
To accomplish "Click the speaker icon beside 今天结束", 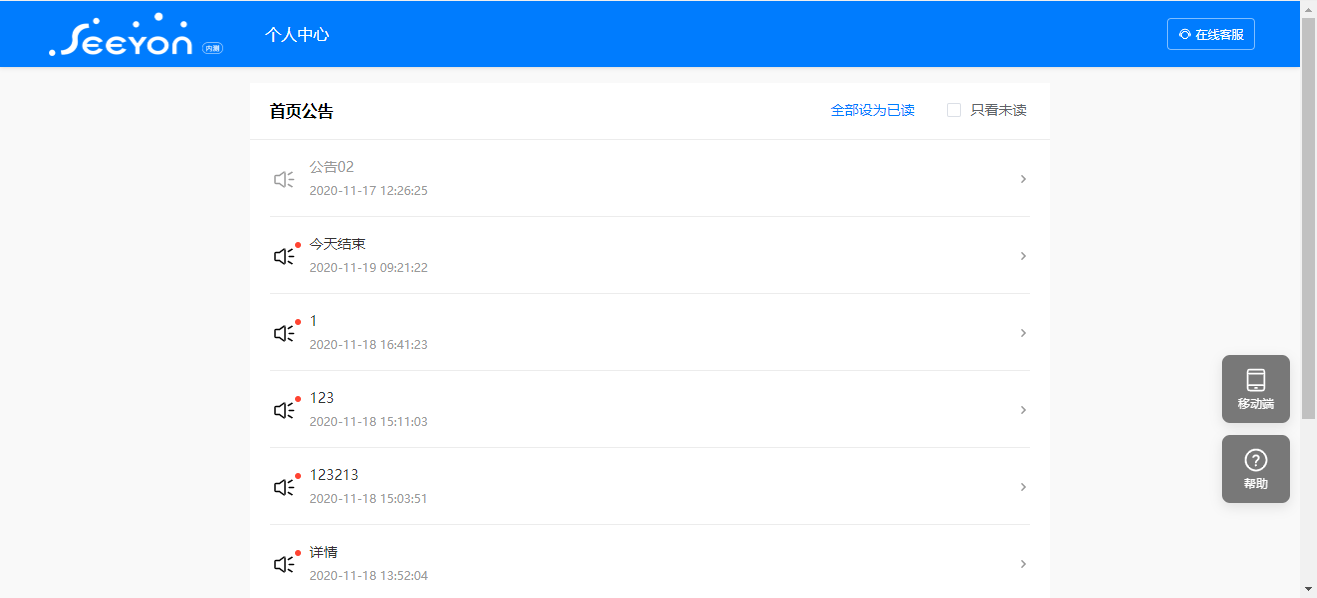I will coord(284,256).
